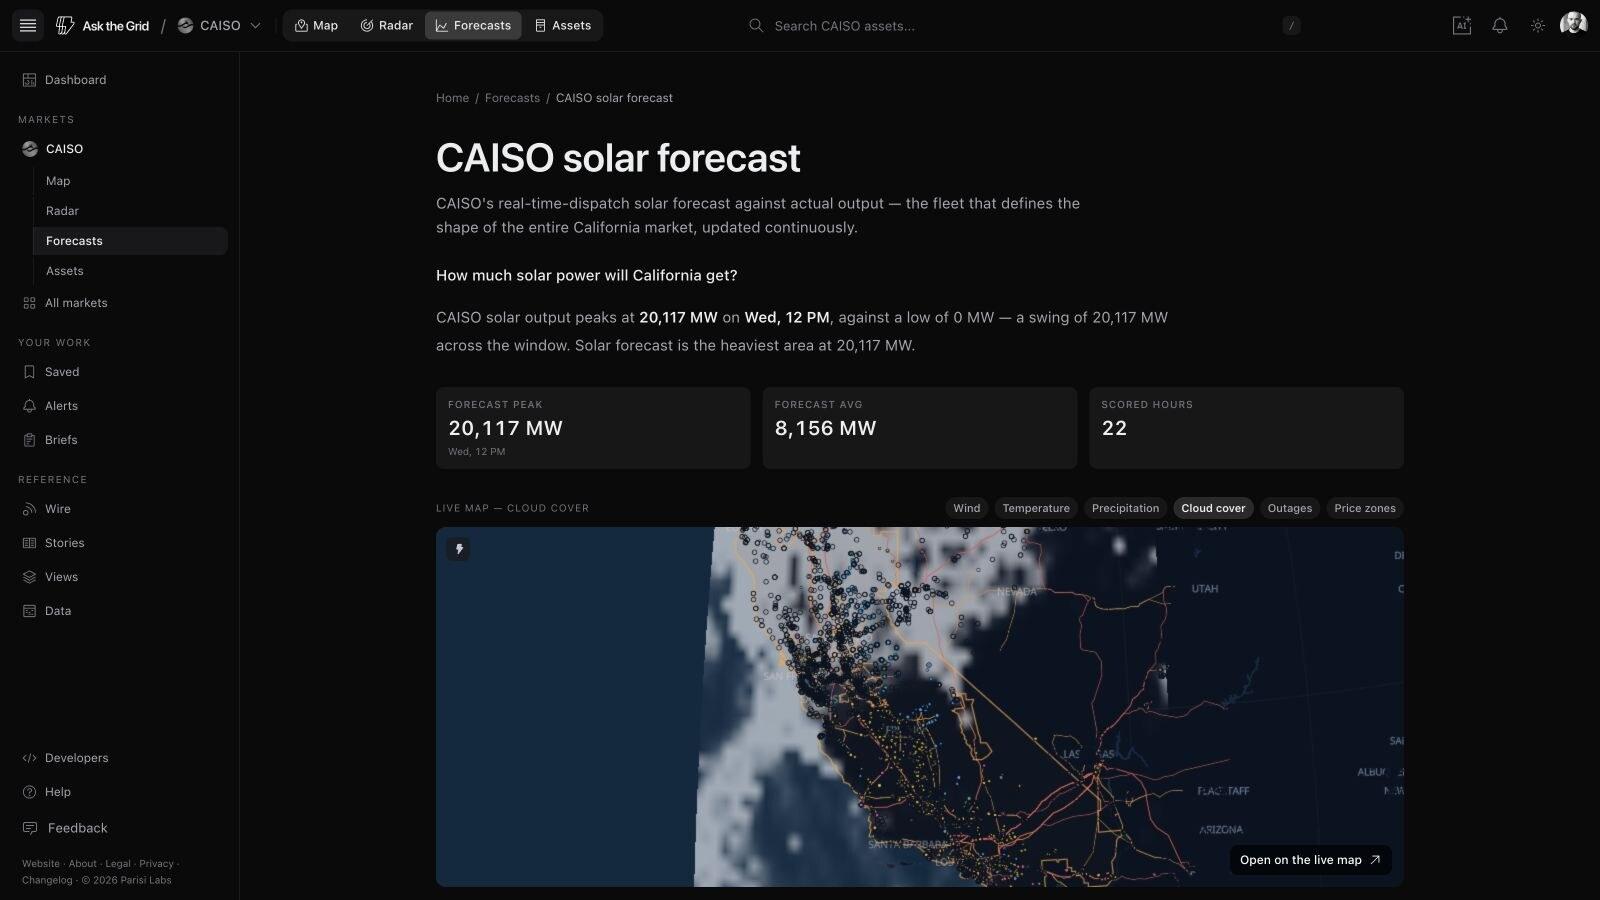Click the All markets grid icon

pos(29,303)
